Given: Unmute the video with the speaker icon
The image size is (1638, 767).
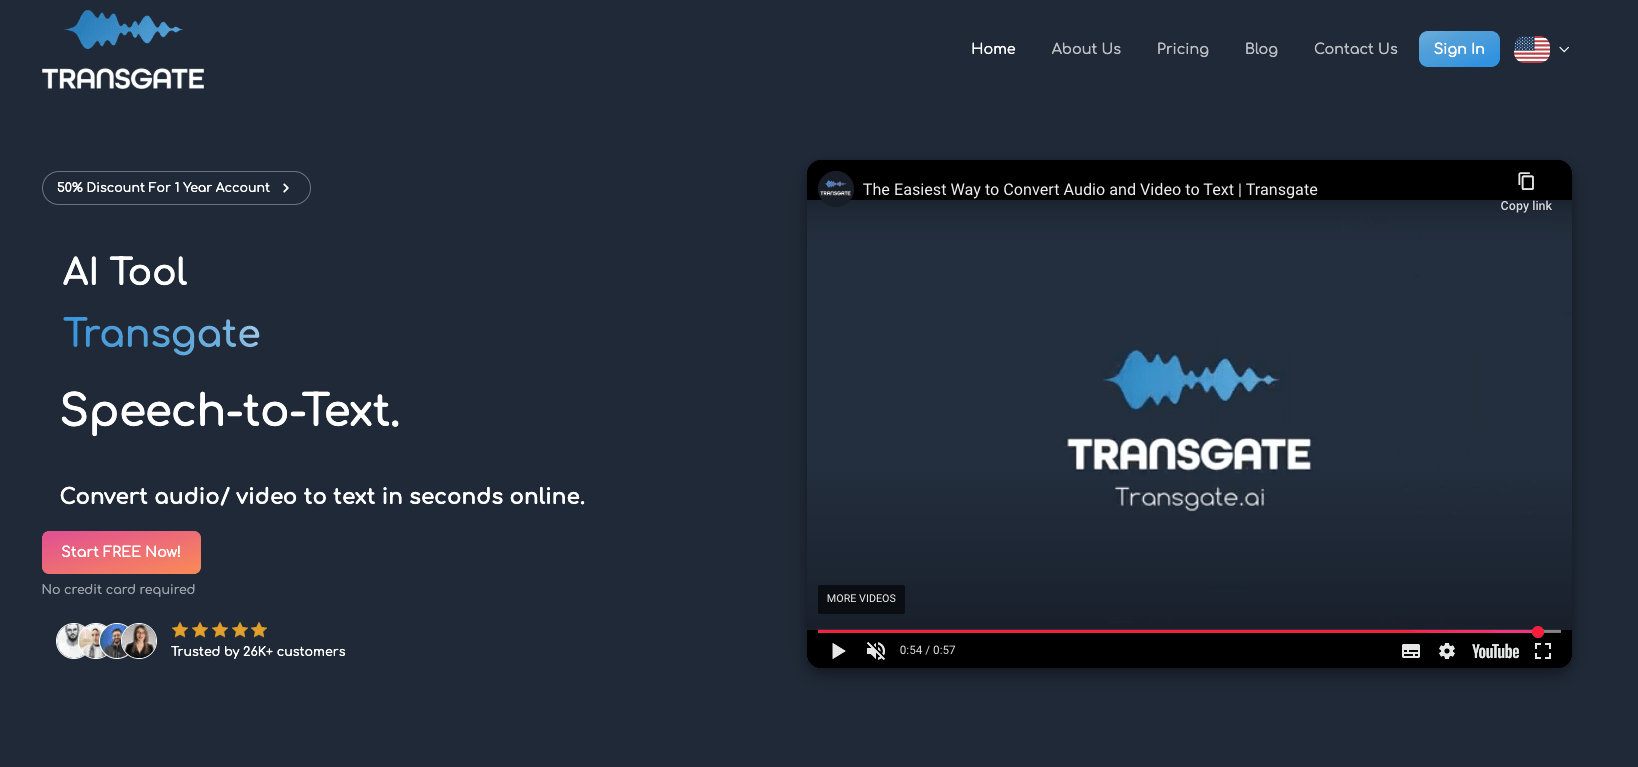Looking at the screenshot, I should pos(876,651).
